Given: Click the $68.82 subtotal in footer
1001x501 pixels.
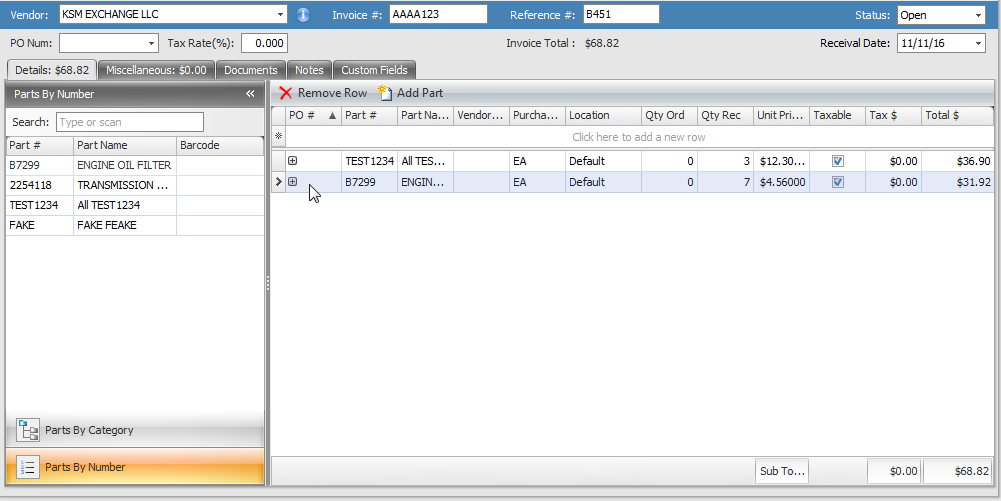Looking at the screenshot, I should pos(958,472).
